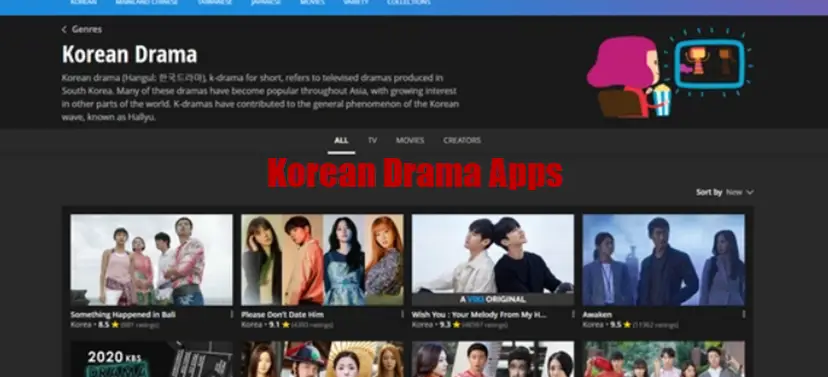Switch to the CREATORS filter tab
Viewport: 828px width, 377px height.
(x=462, y=140)
